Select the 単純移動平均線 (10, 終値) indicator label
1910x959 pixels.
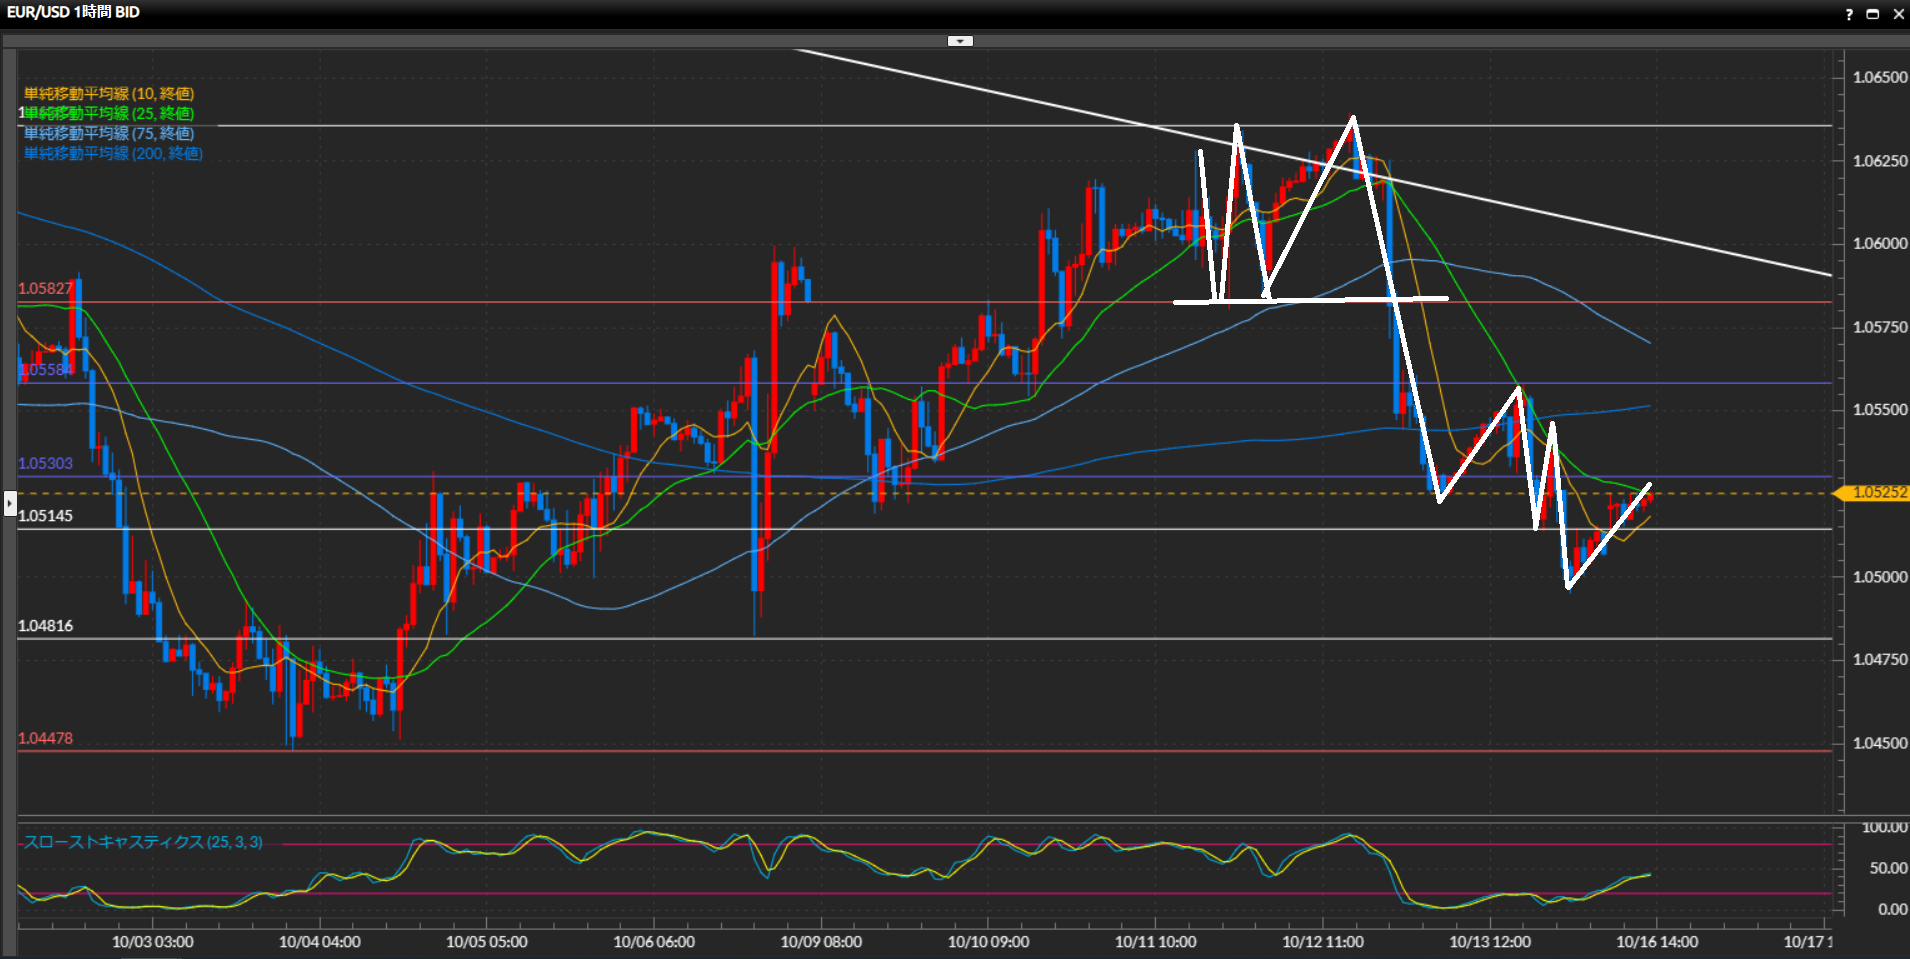tap(109, 94)
